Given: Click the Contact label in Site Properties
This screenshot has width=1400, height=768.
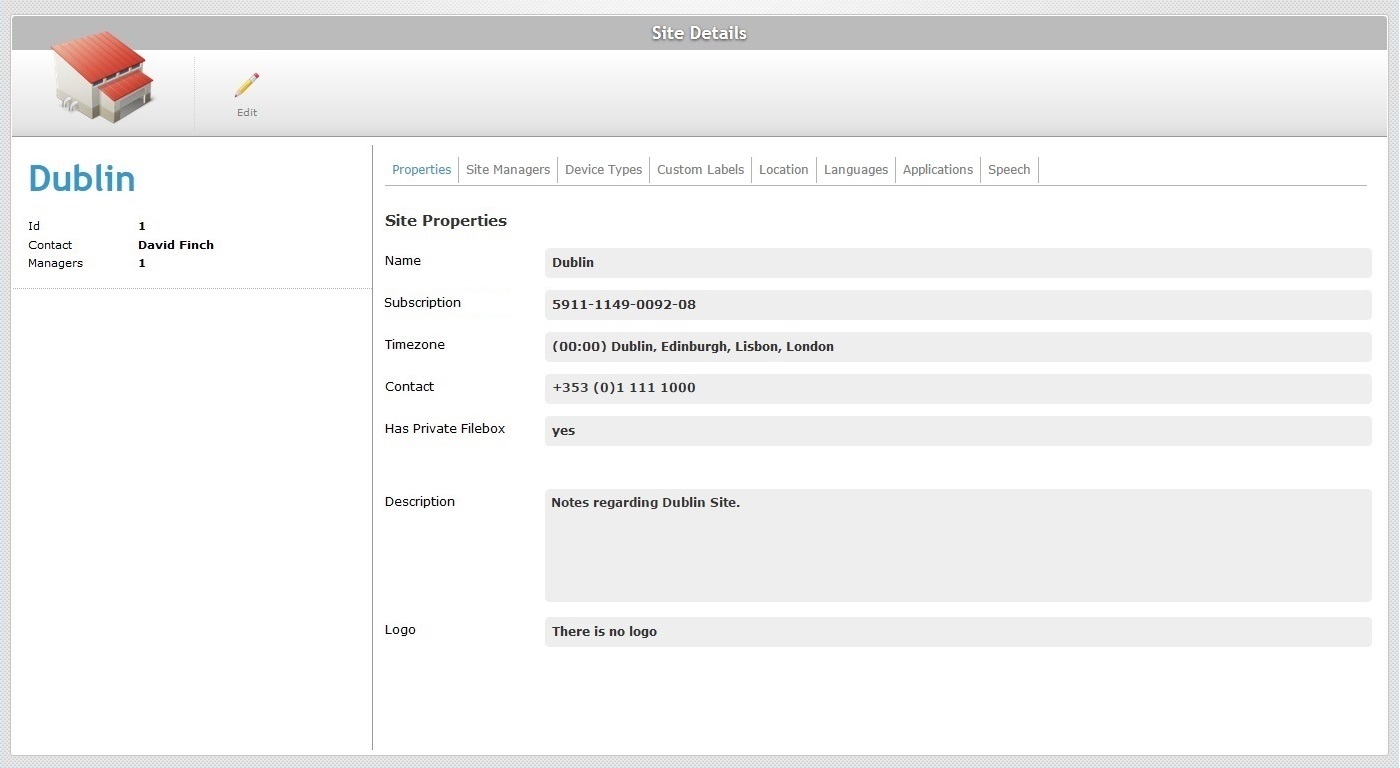Looking at the screenshot, I should (x=410, y=387).
